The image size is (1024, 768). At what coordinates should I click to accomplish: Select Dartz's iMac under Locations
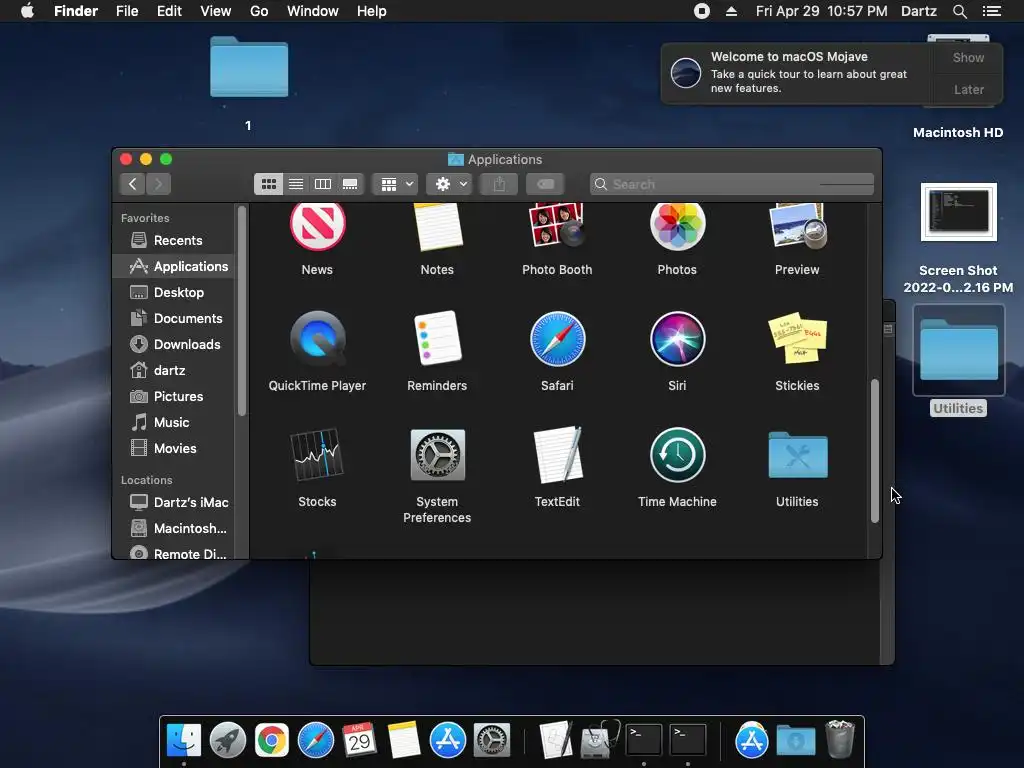pyautogui.click(x=173, y=502)
